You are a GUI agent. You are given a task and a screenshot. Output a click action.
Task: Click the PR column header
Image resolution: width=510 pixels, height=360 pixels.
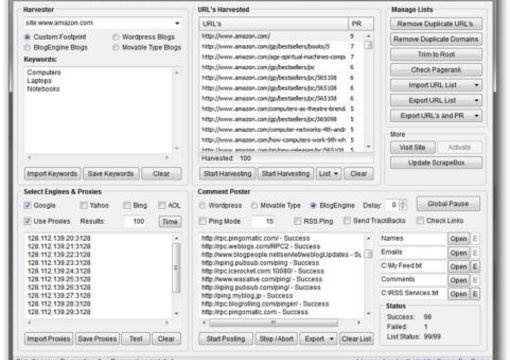click(361, 24)
